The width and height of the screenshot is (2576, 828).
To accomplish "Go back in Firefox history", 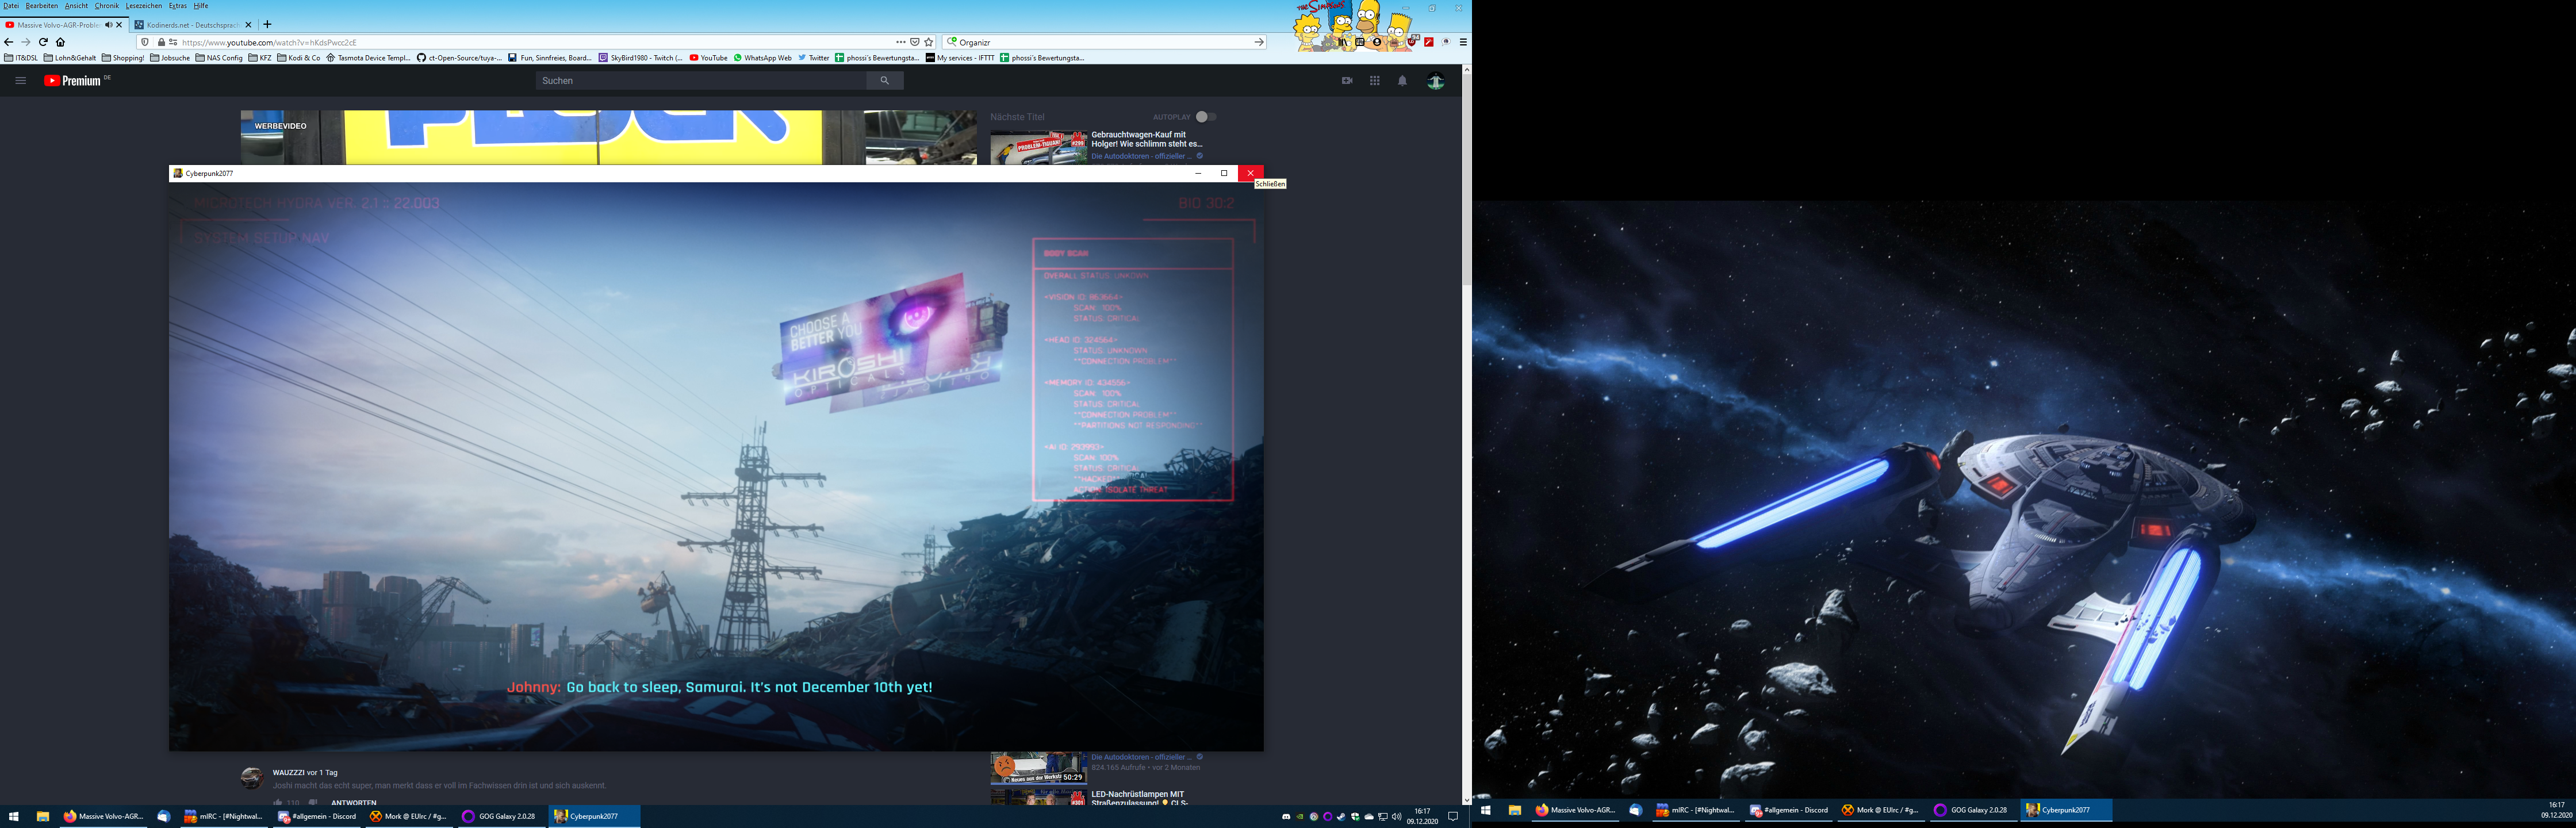I will [8, 42].
